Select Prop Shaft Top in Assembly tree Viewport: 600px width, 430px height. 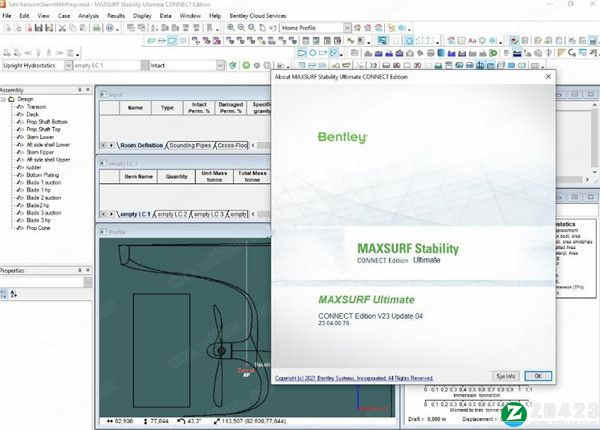click(44, 129)
